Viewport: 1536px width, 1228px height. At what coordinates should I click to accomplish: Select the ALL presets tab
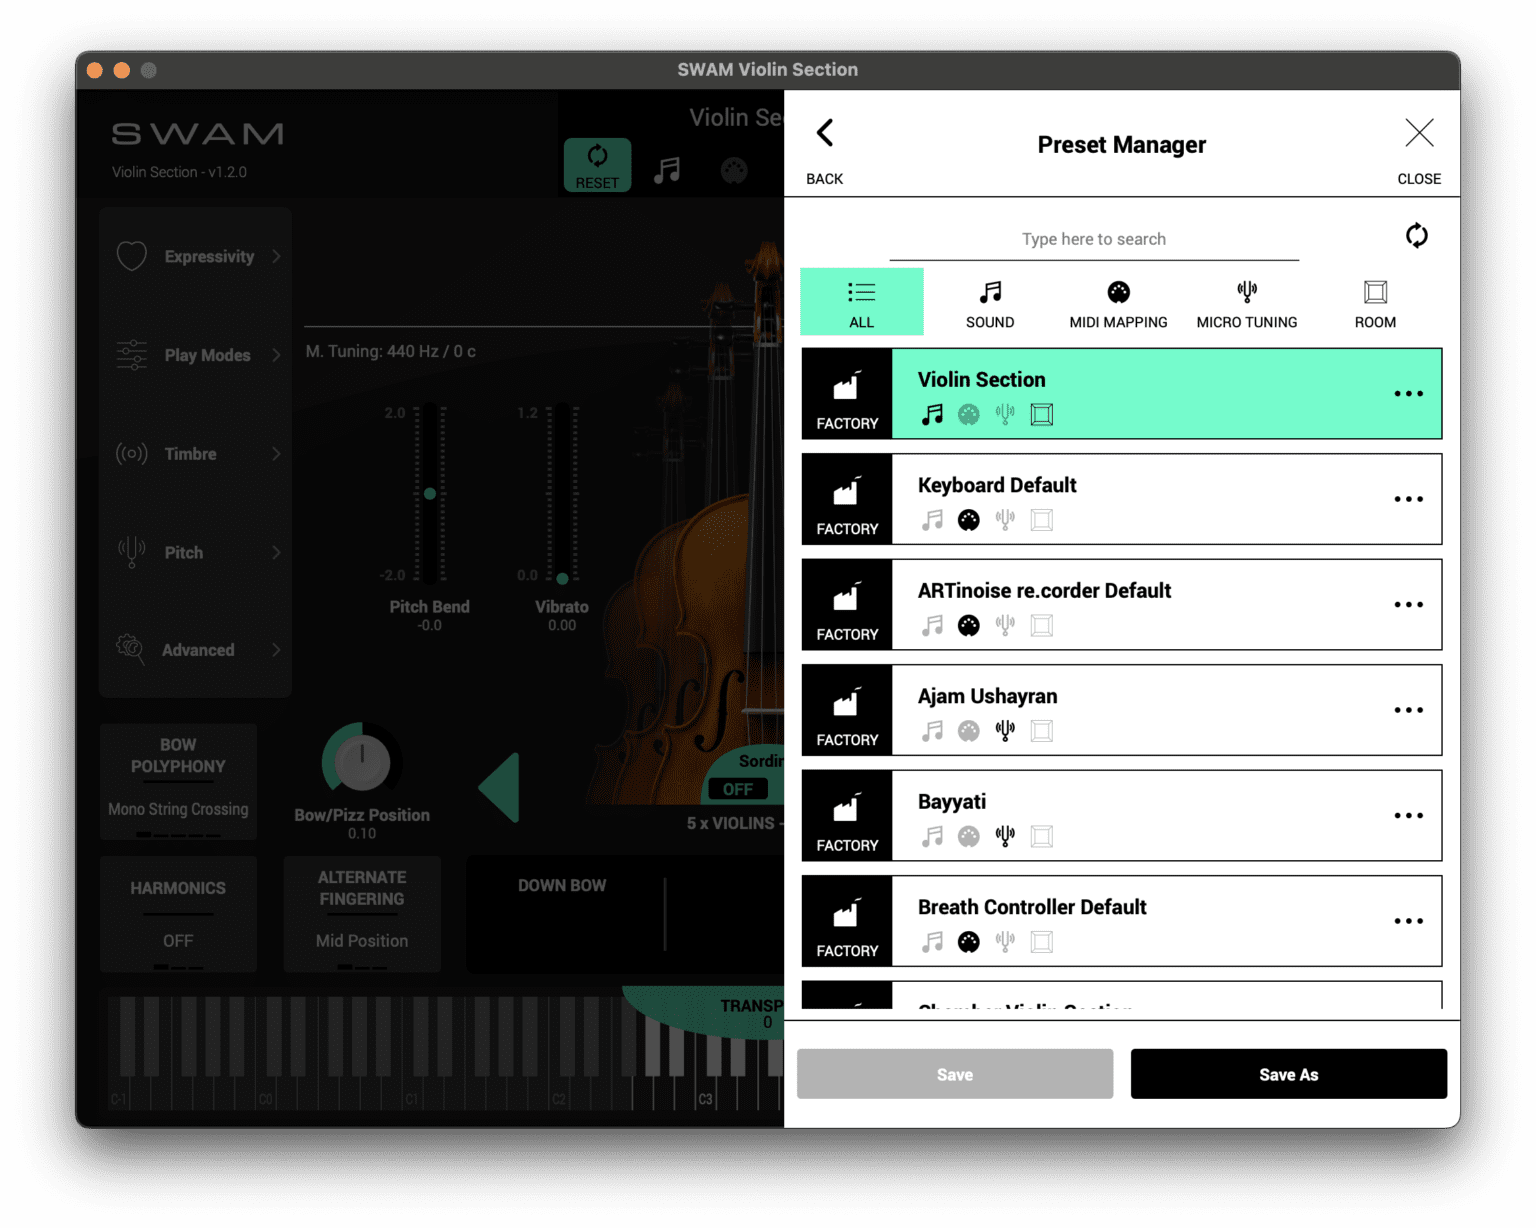[x=861, y=301]
